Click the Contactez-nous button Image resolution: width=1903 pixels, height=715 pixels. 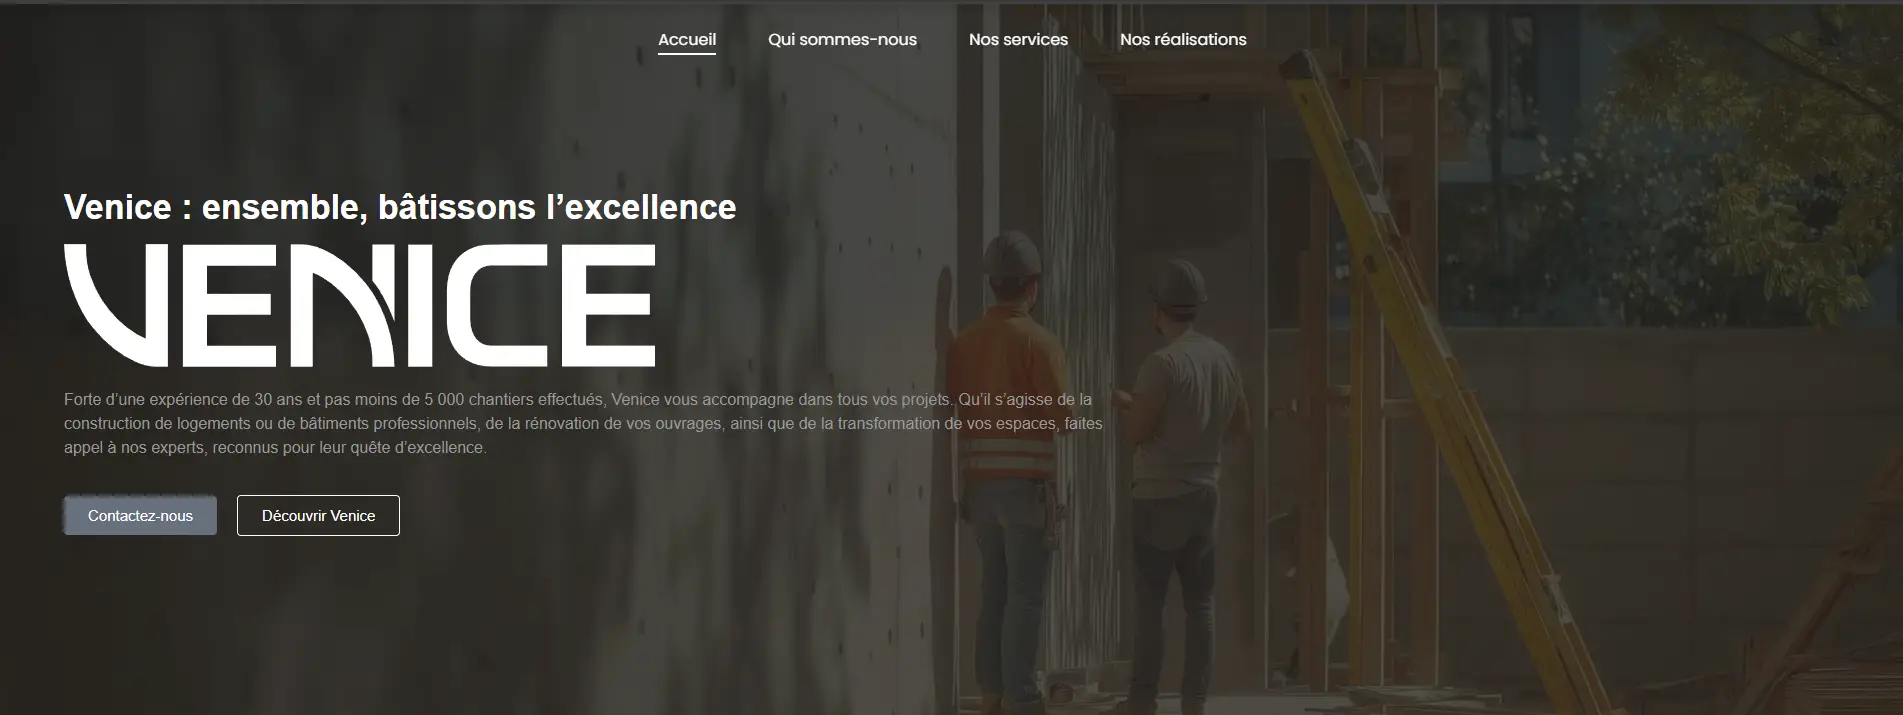pyautogui.click(x=140, y=516)
